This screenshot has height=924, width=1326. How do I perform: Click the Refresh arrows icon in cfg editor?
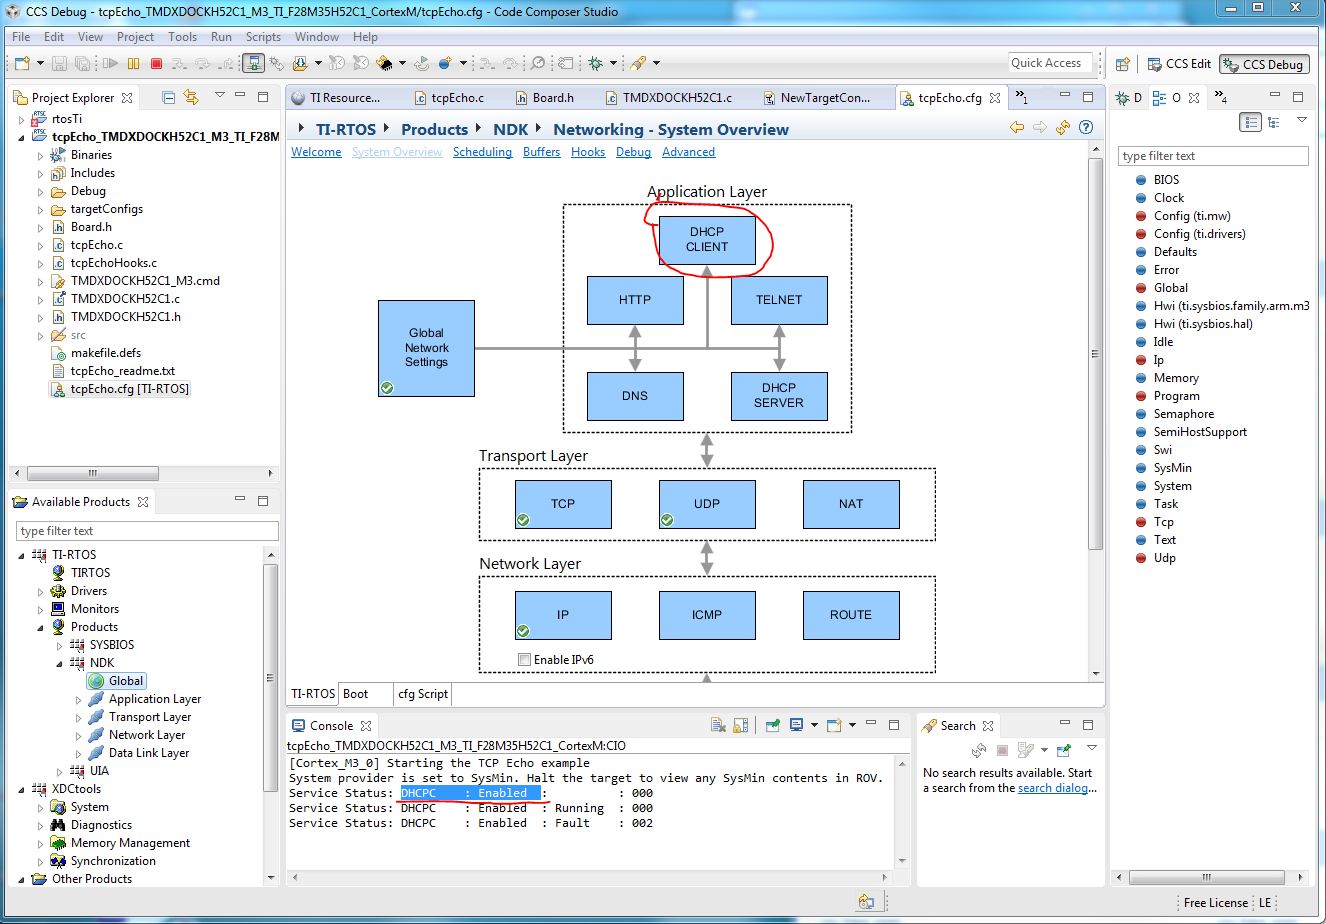pos(1063,128)
